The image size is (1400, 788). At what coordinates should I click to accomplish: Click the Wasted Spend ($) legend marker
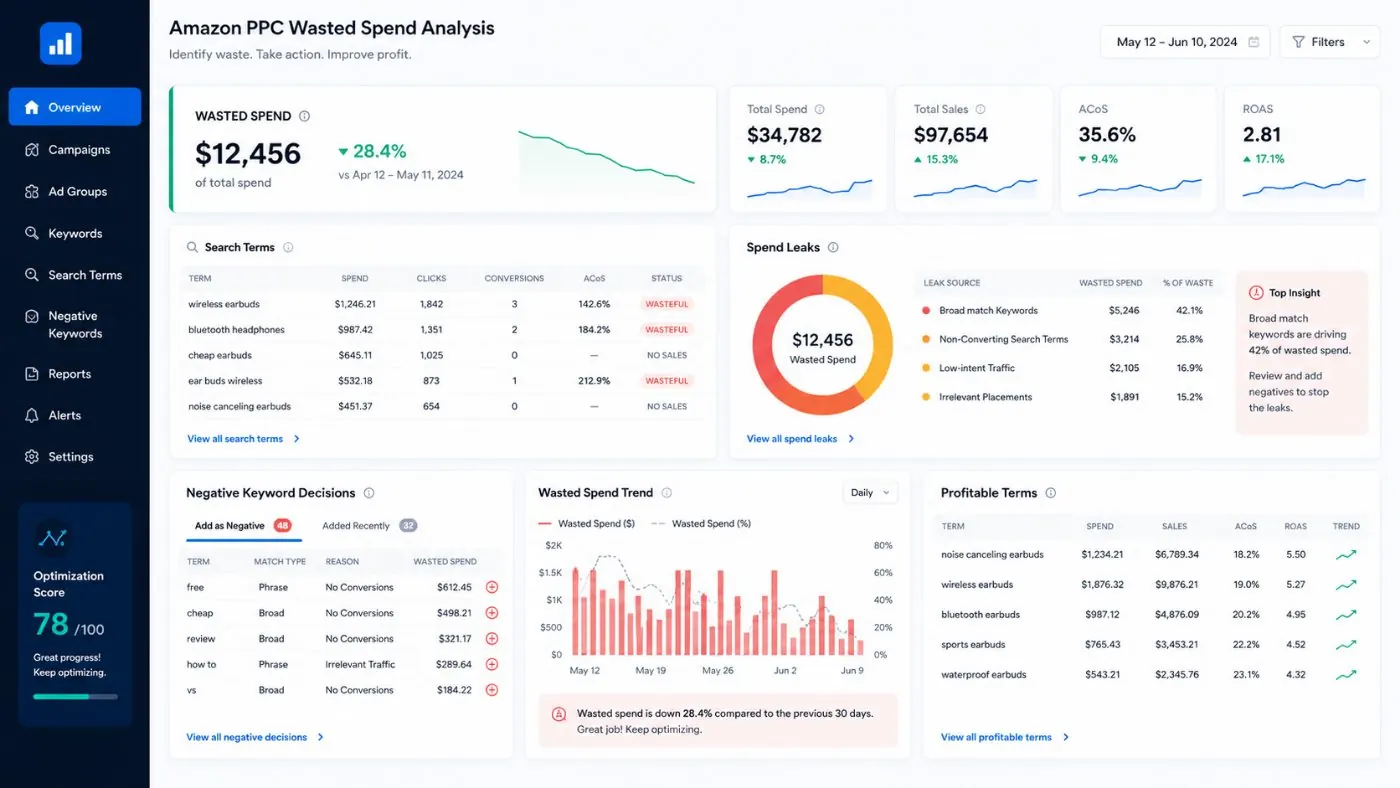coord(545,524)
